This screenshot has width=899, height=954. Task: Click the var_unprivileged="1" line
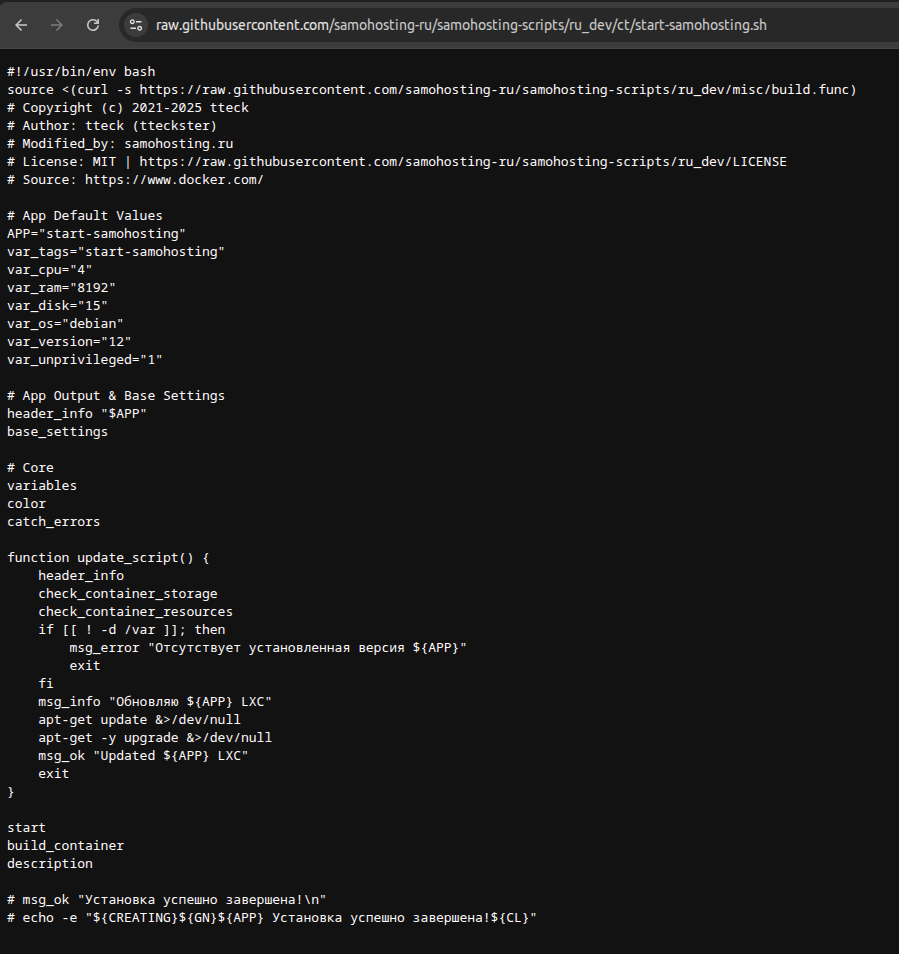click(85, 360)
